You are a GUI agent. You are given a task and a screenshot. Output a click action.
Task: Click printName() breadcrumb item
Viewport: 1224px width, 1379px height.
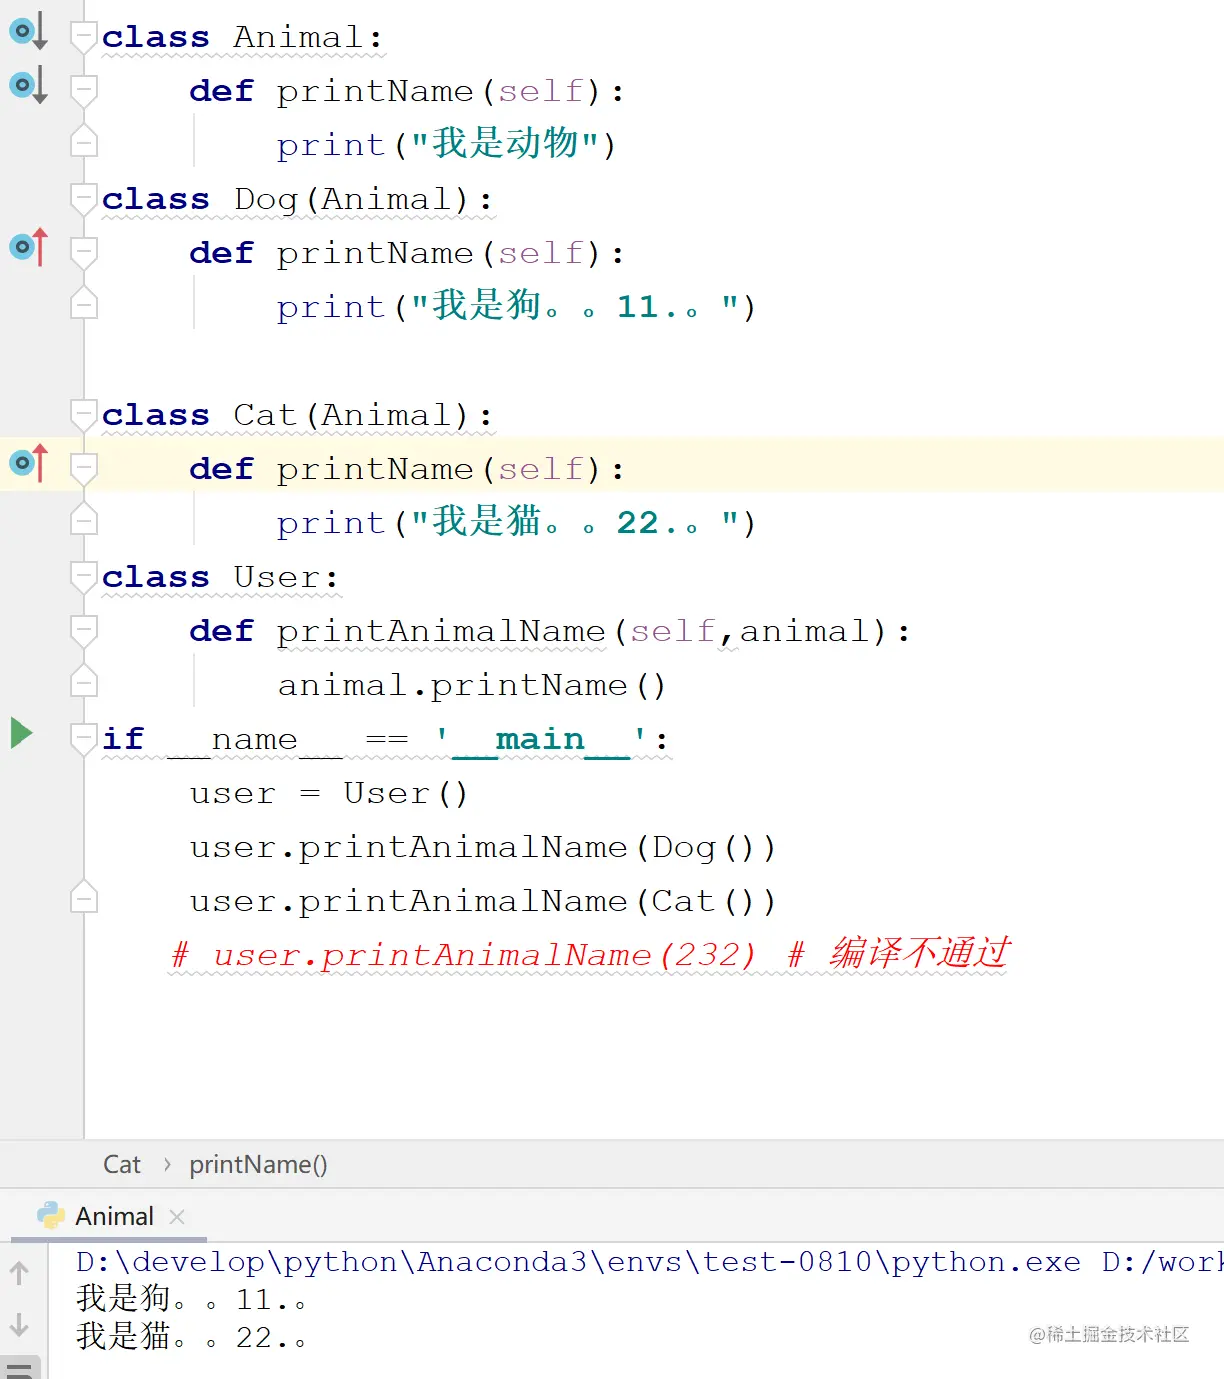258,1165
